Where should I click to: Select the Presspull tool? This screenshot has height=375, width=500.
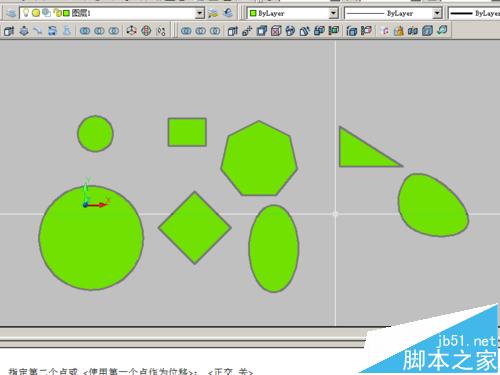click(24, 31)
